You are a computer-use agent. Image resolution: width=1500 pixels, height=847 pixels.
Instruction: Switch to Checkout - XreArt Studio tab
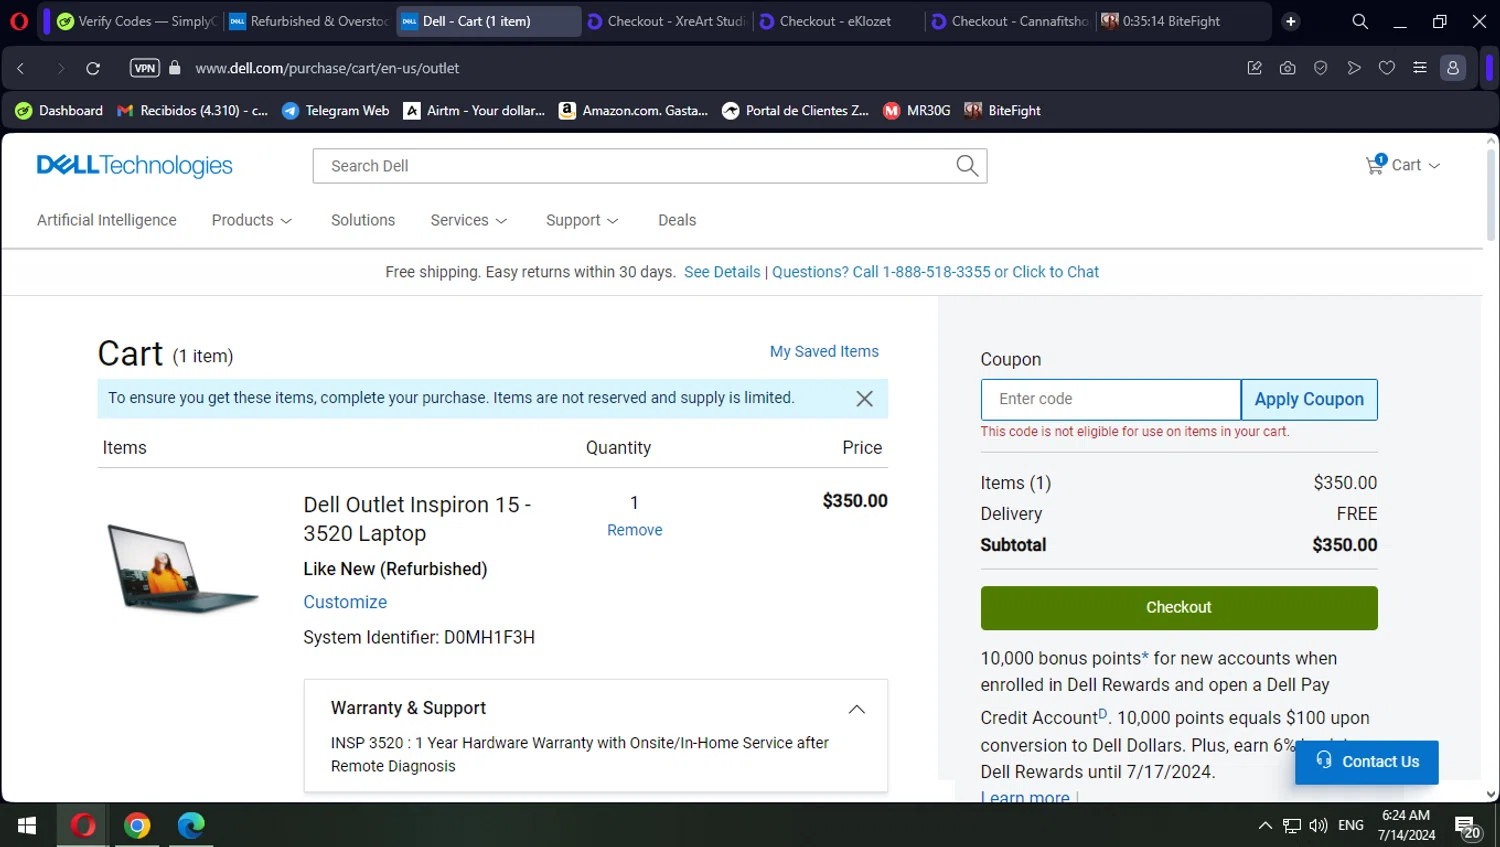pyautogui.click(x=667, y=21)
